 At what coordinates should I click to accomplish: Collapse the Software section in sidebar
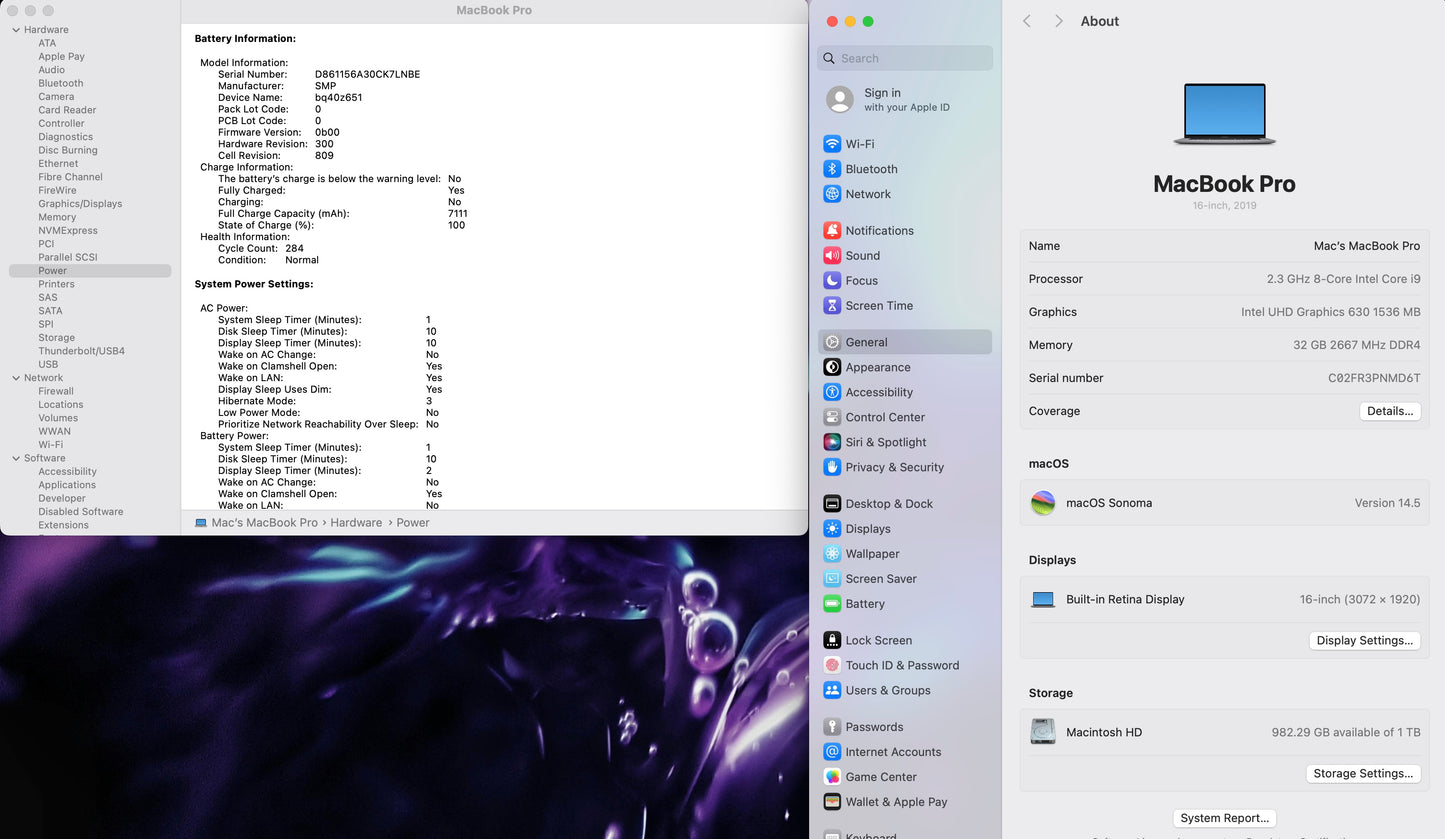(16, 458)
